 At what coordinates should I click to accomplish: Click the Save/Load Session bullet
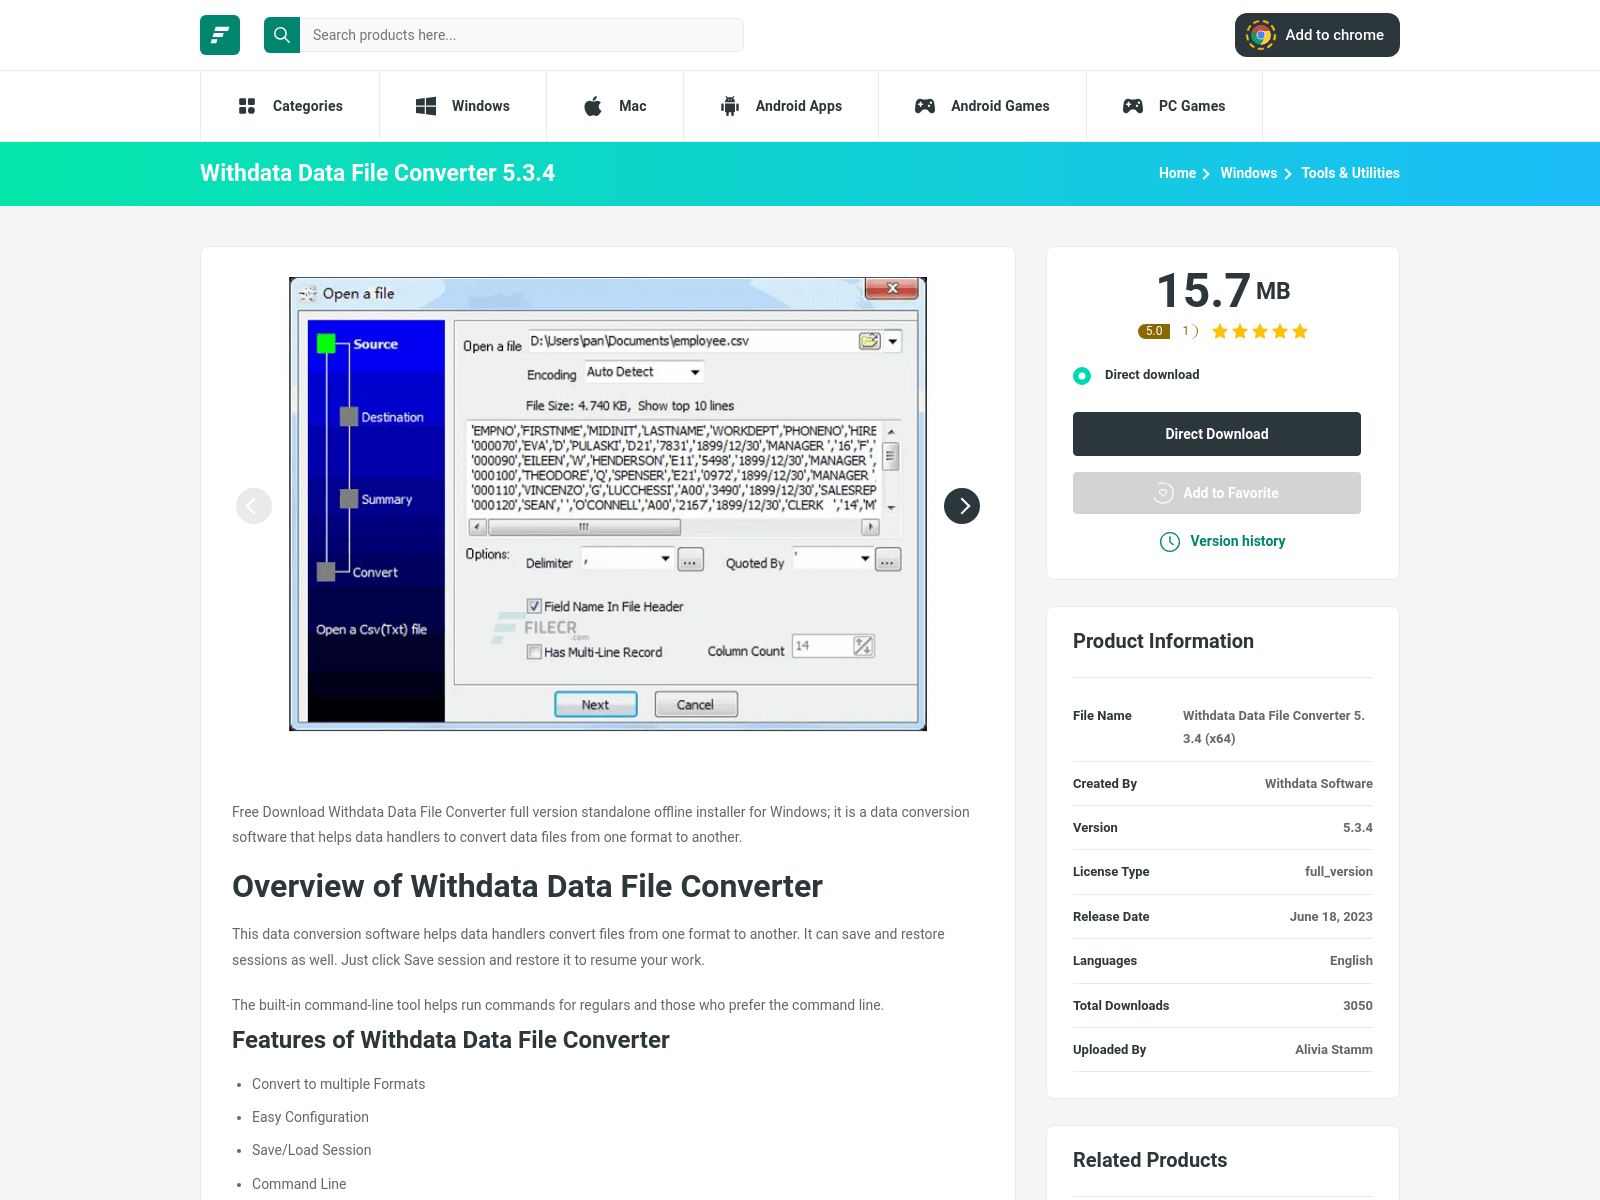pyautogui.click(x=311, y=1150)
